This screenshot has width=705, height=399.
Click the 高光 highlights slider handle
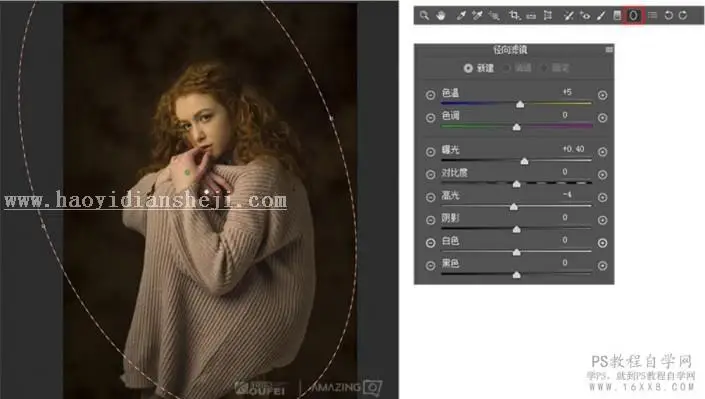pos(513,207)
